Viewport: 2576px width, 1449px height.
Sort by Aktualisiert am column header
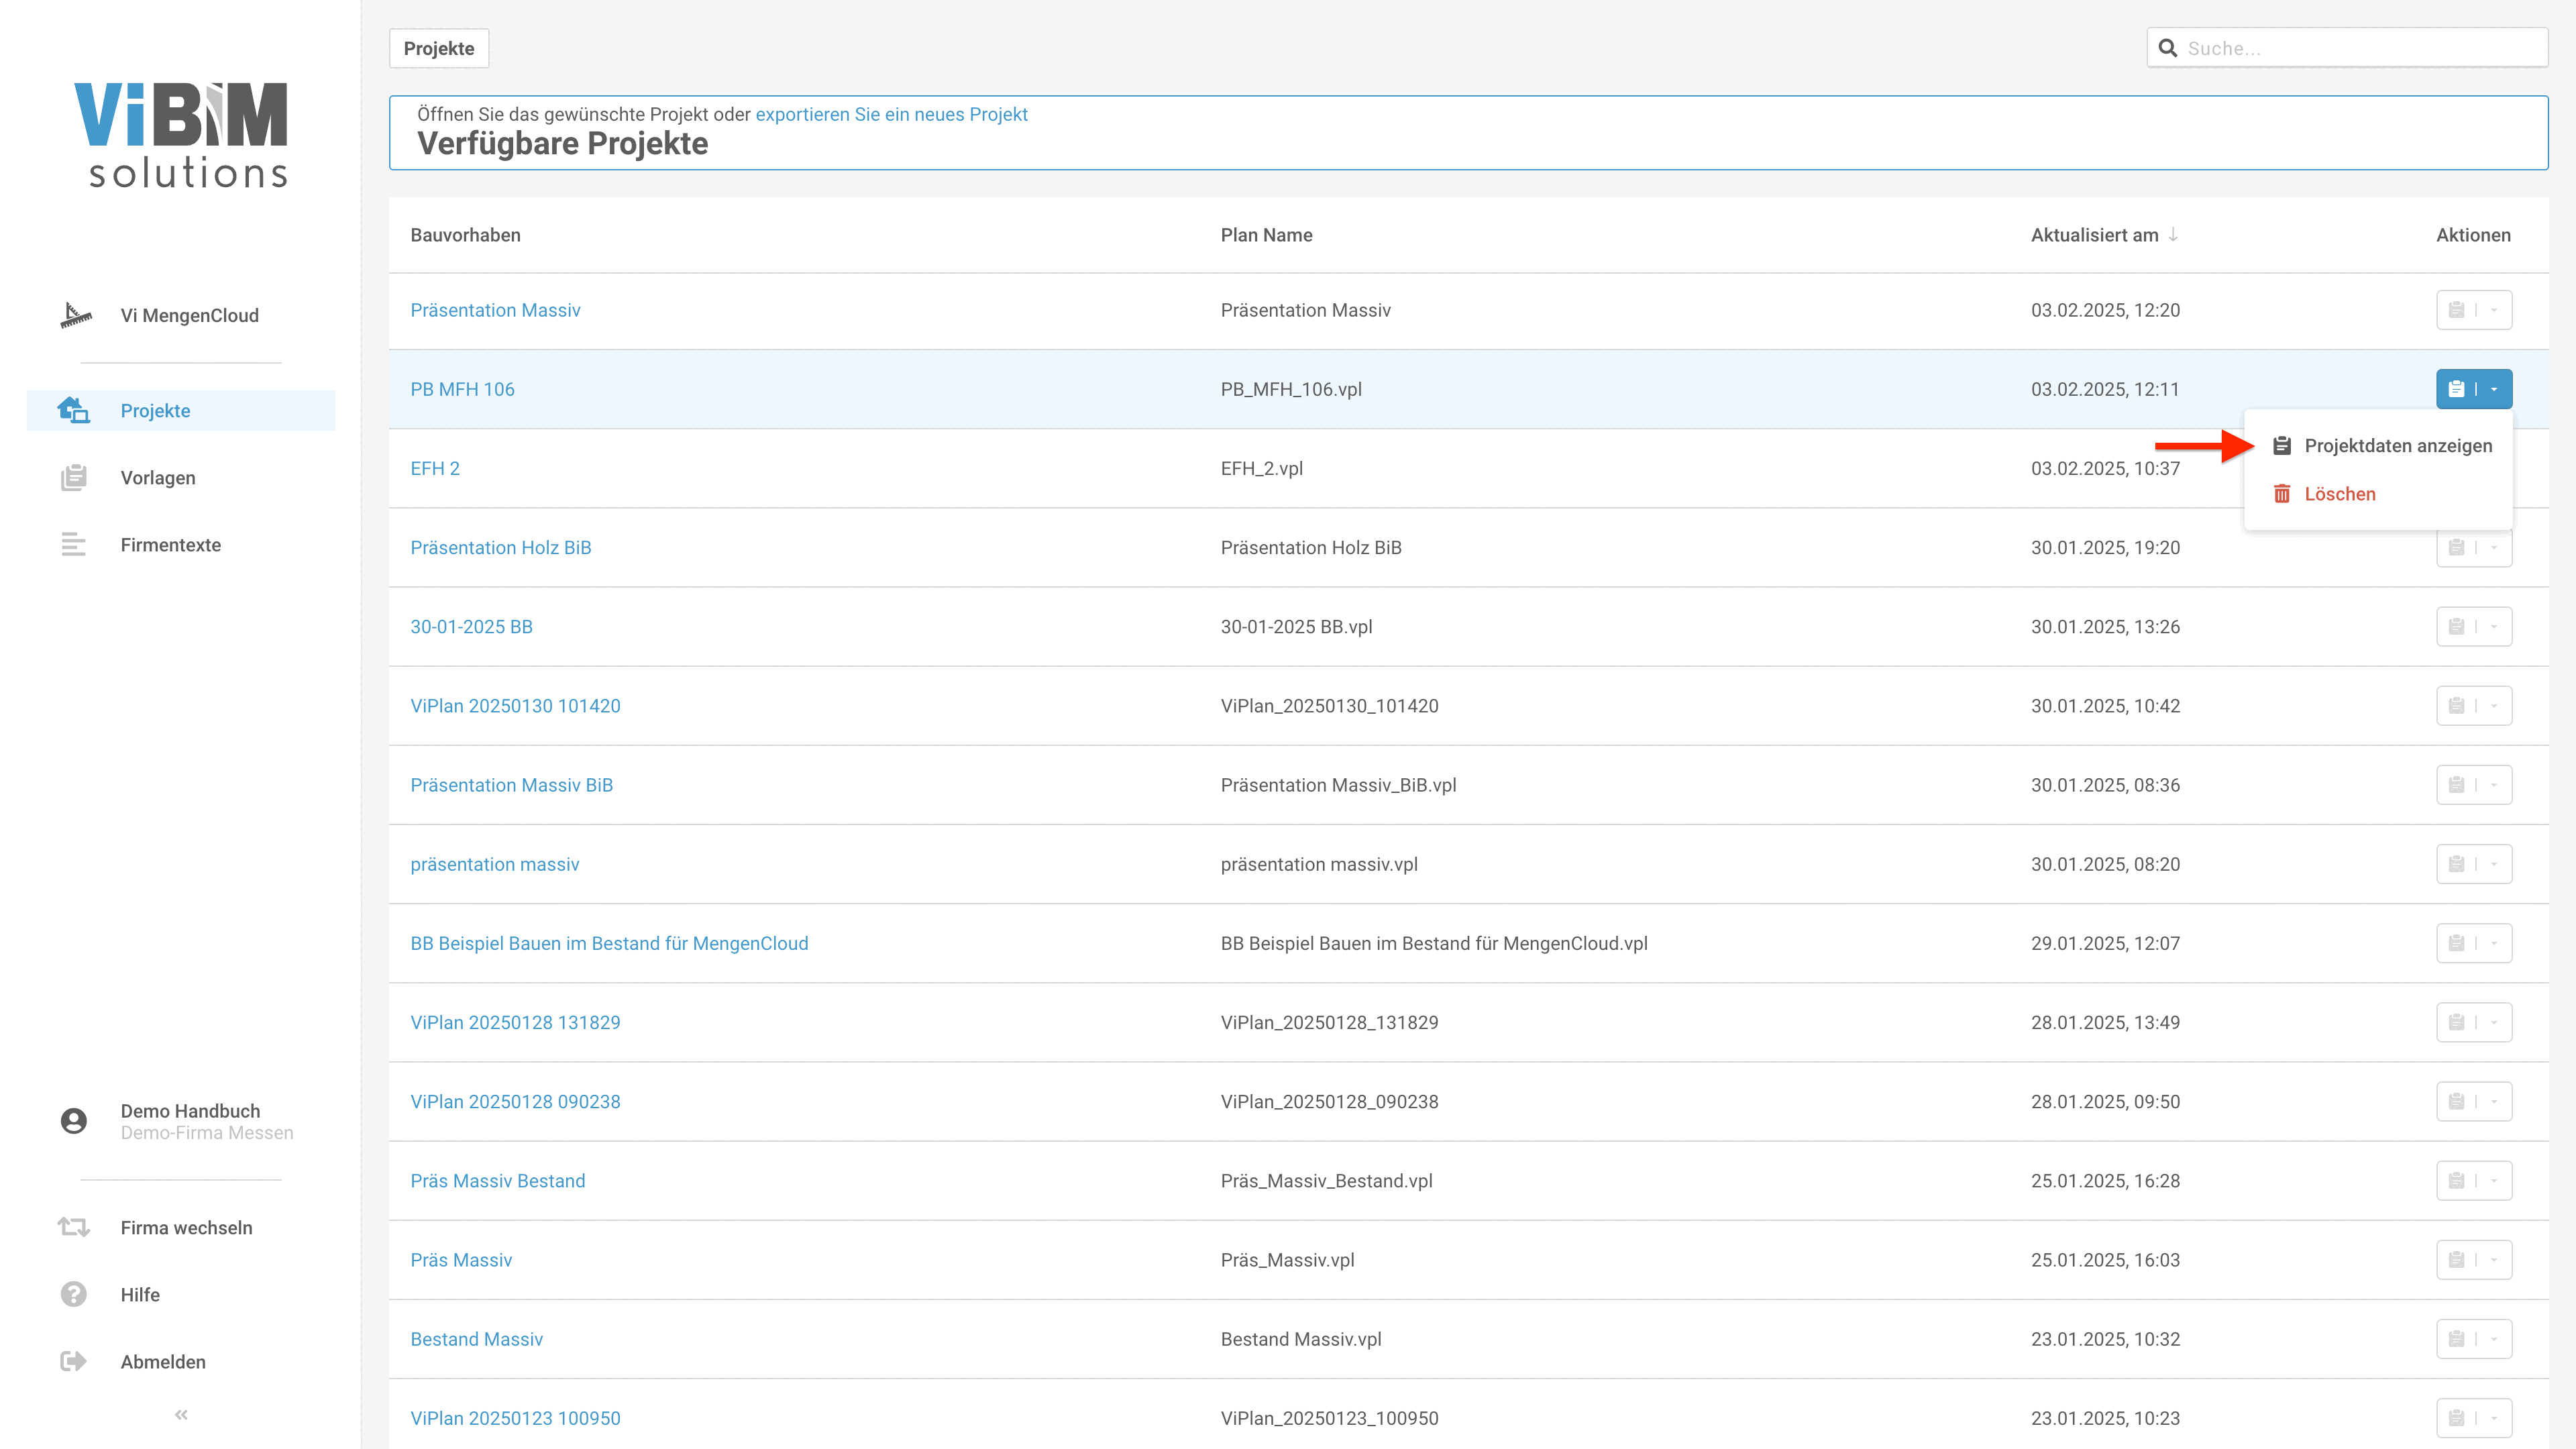(x=2094, y=235)
